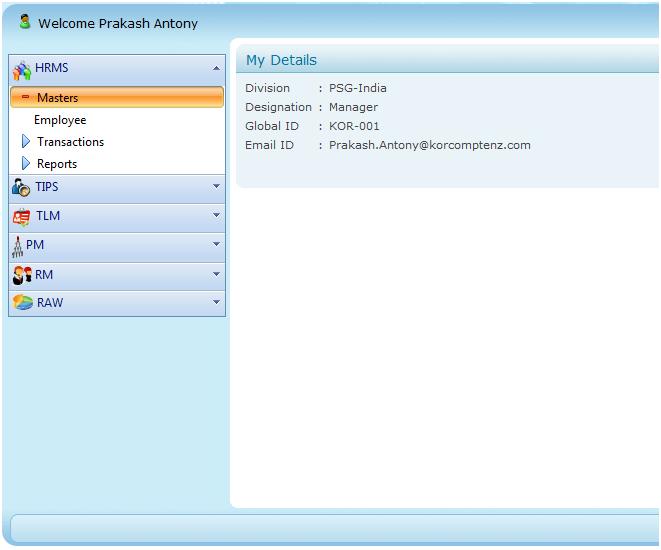Viewport: 661px width, 550px height.
Task: Collapse the HRMS panel with up arrow
Action: pyautogui.click(x=216, y=68)
